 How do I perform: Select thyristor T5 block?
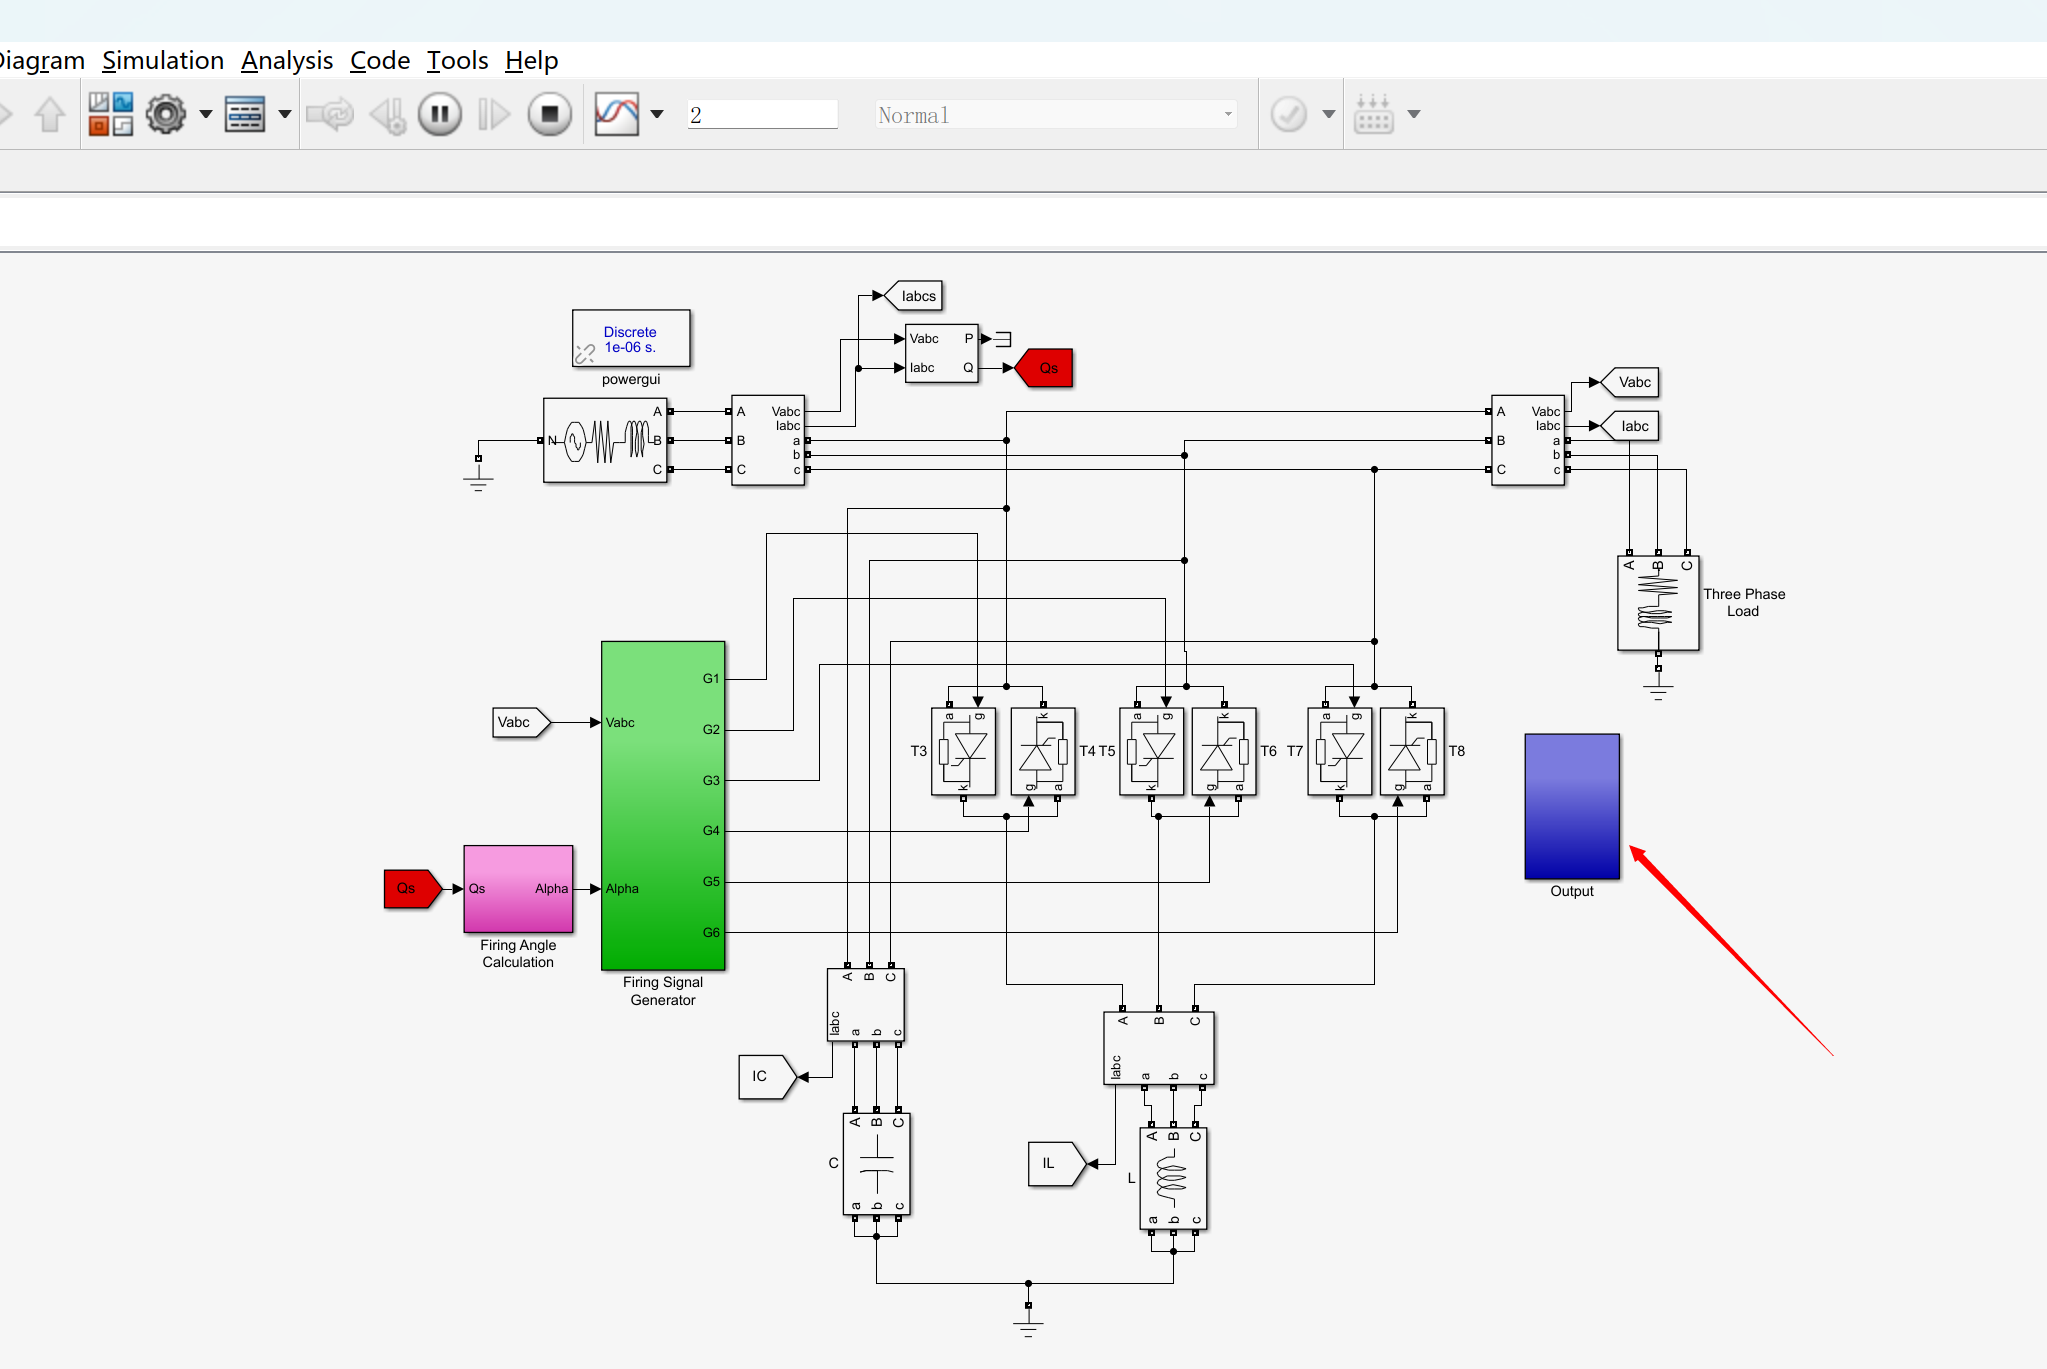point(1152,751)
